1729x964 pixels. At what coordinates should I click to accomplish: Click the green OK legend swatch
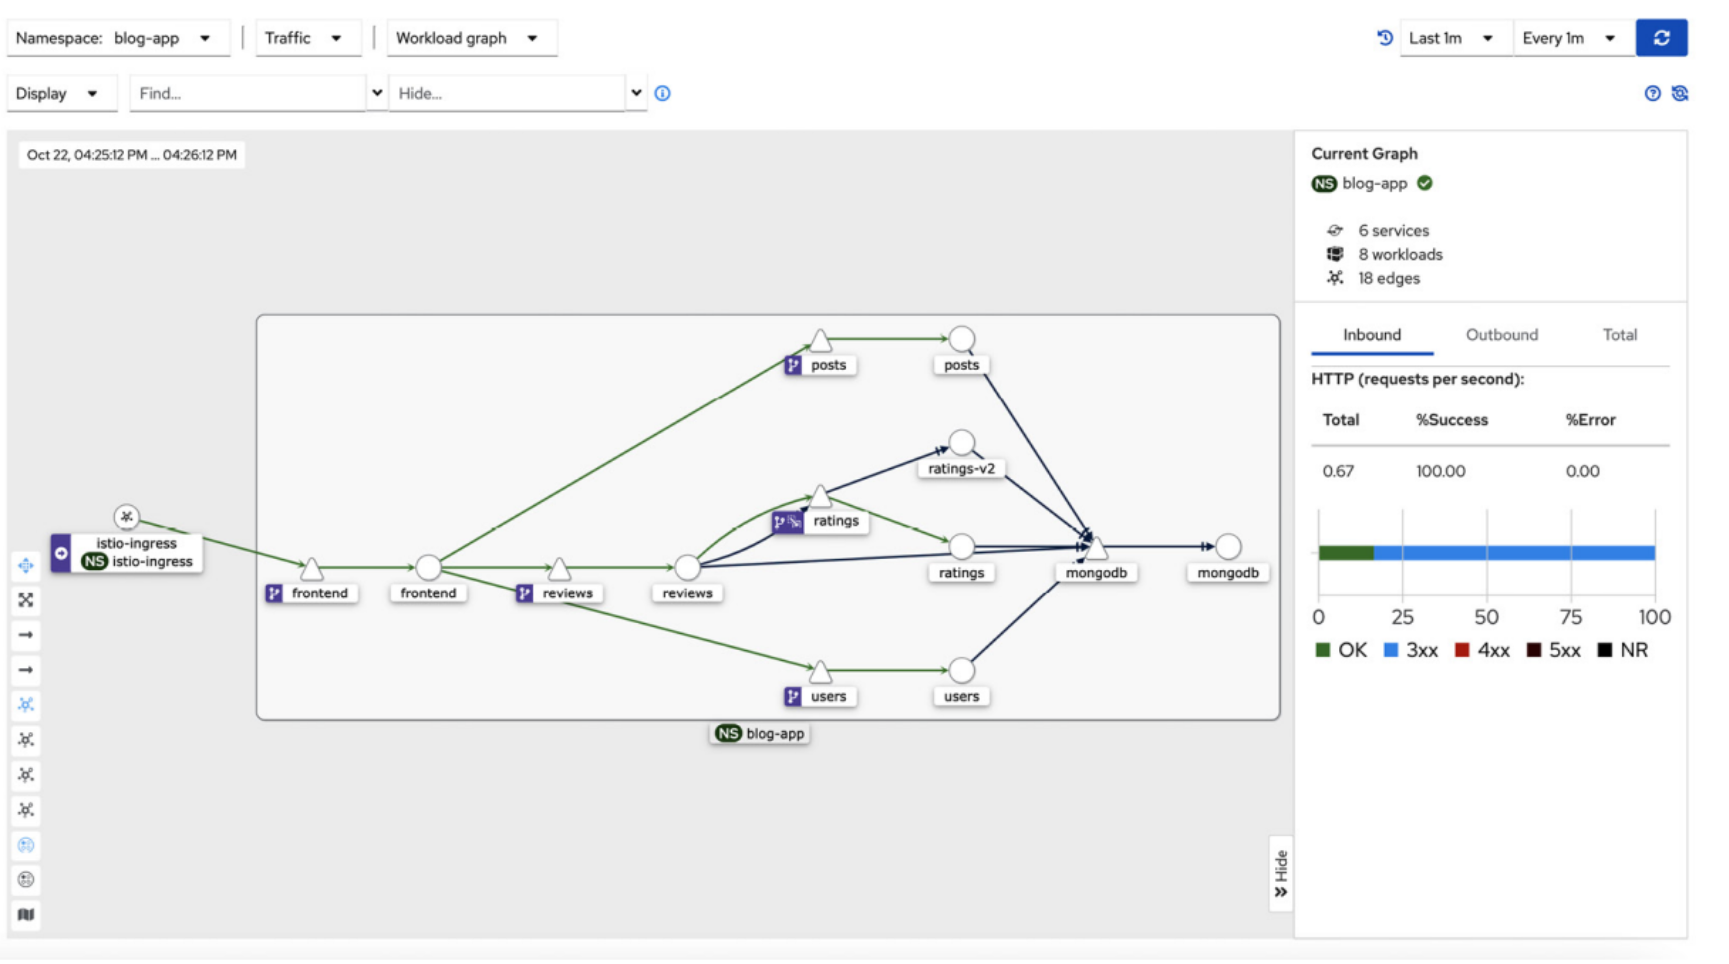coord(1323,650)
